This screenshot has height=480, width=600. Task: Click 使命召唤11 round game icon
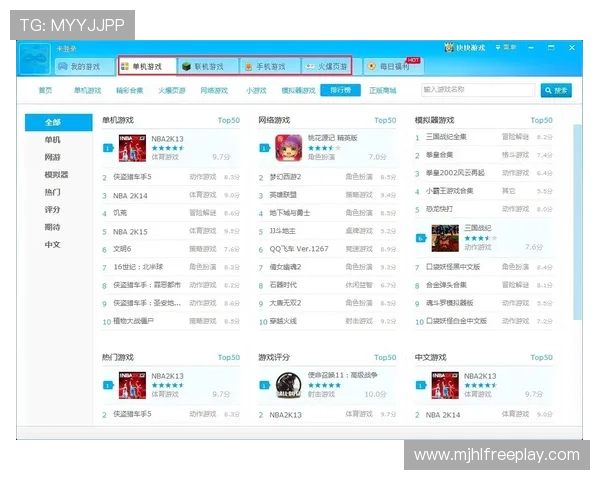click(x=289, y=385)
